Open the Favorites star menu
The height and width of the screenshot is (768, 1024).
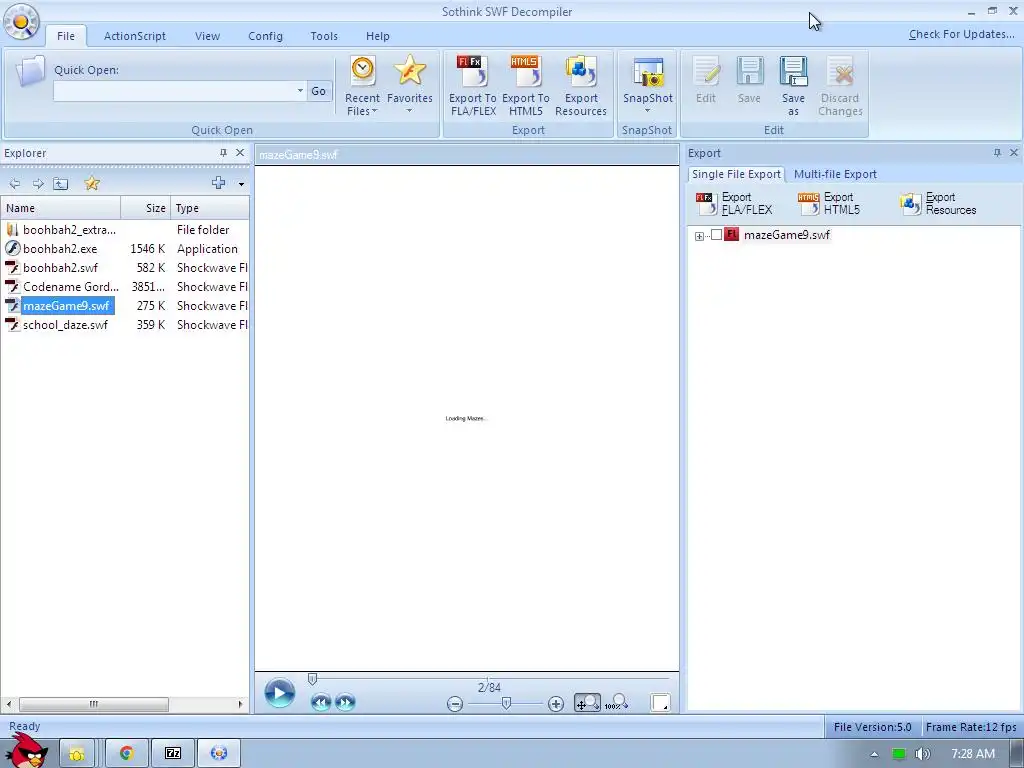click(409, 85)
